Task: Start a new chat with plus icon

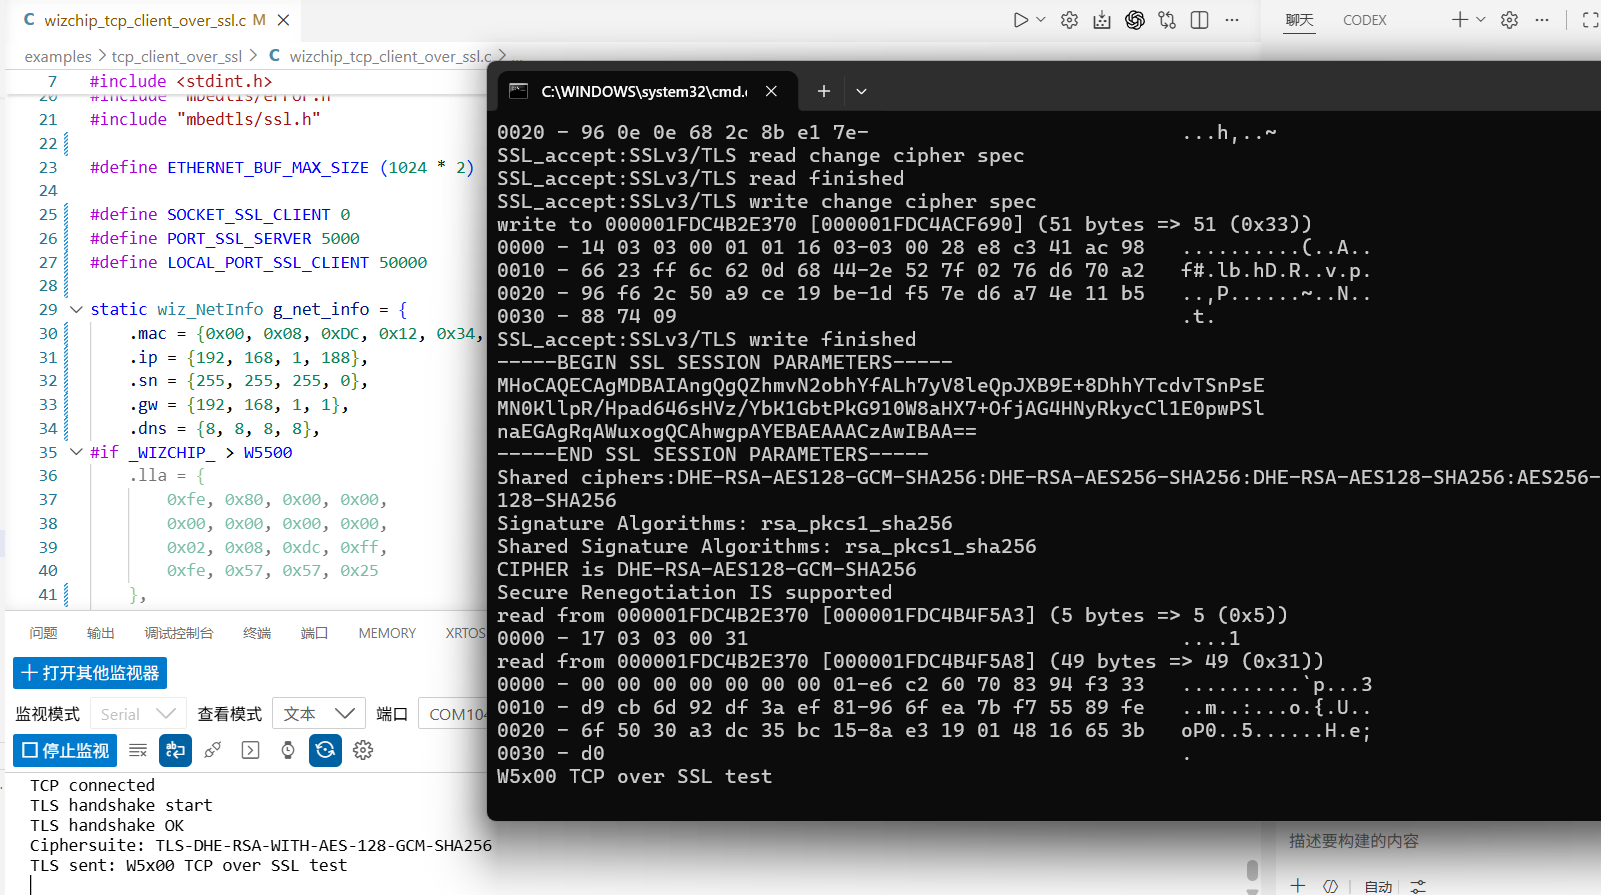Action: (1460, 20)
